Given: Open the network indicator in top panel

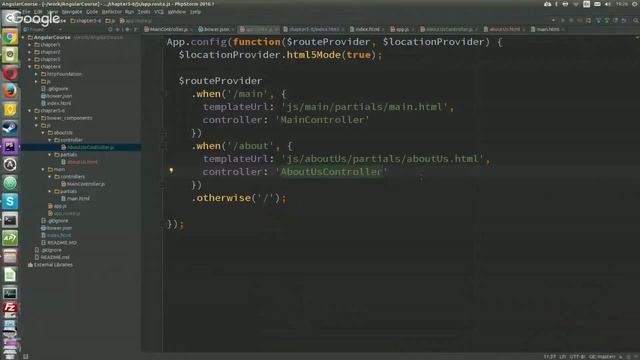Looking at the screenshot, I should (x=576, y=4).
